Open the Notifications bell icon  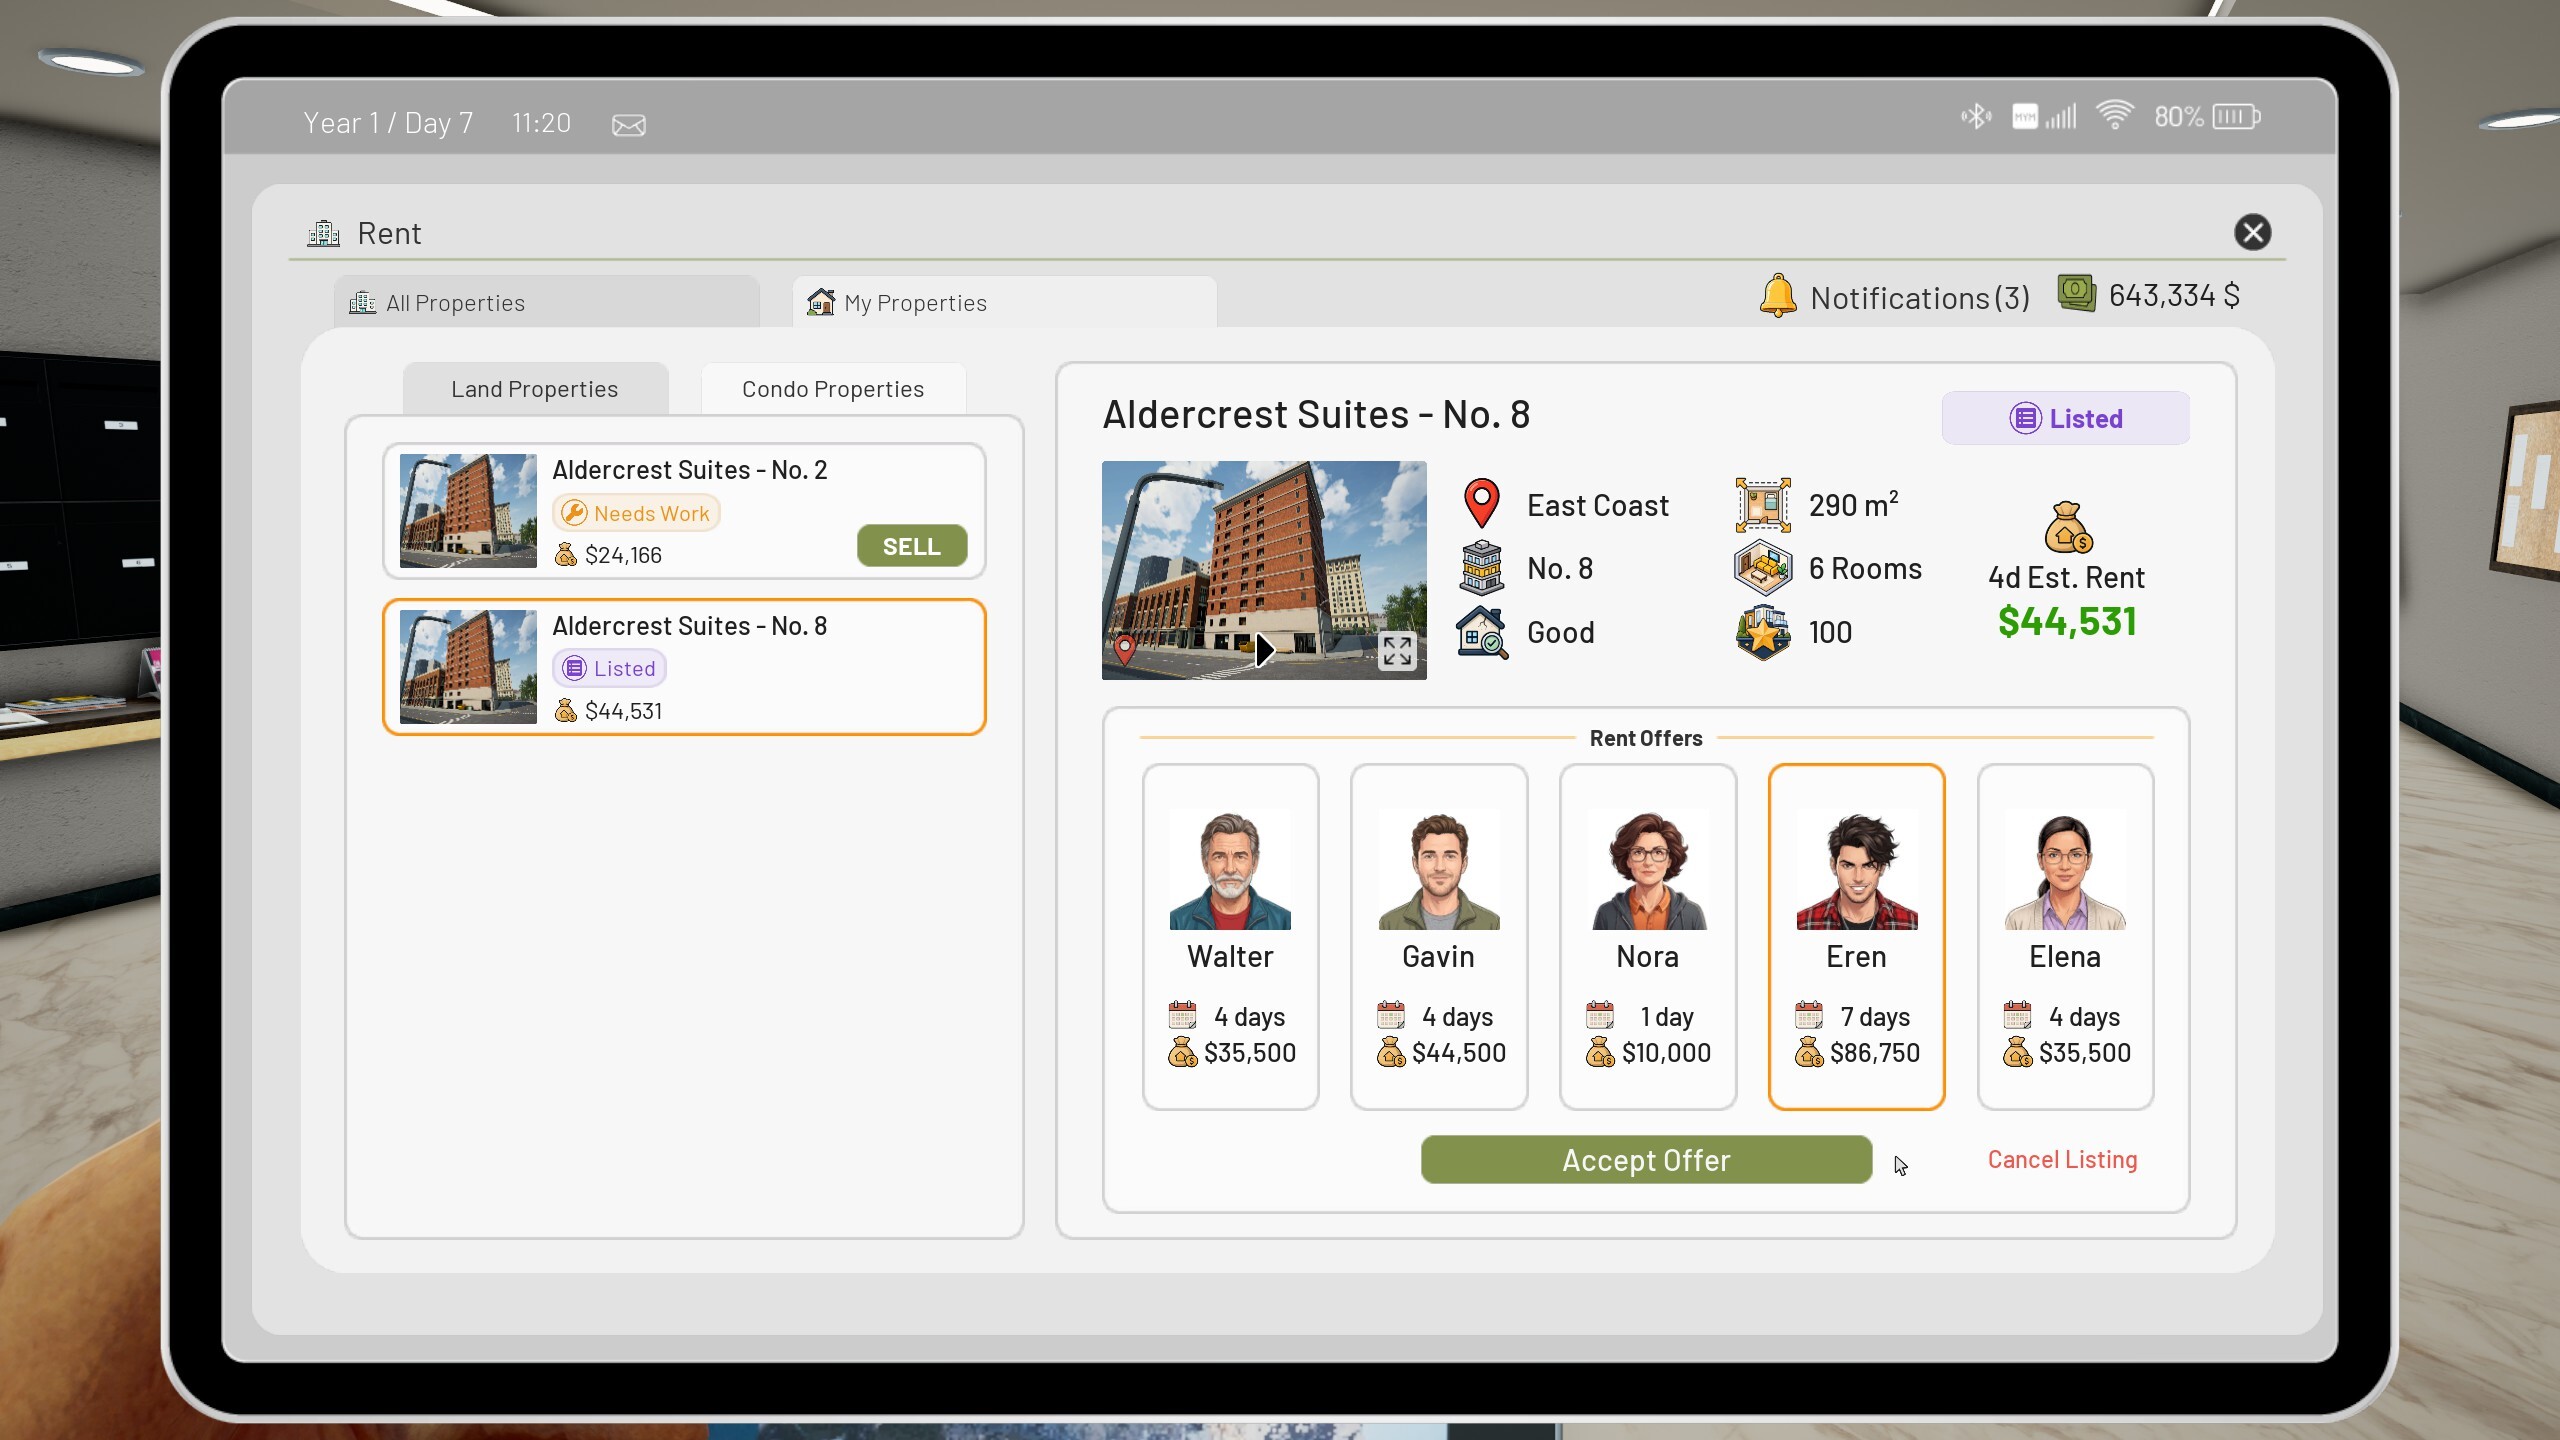click(x=1778, y=296)
